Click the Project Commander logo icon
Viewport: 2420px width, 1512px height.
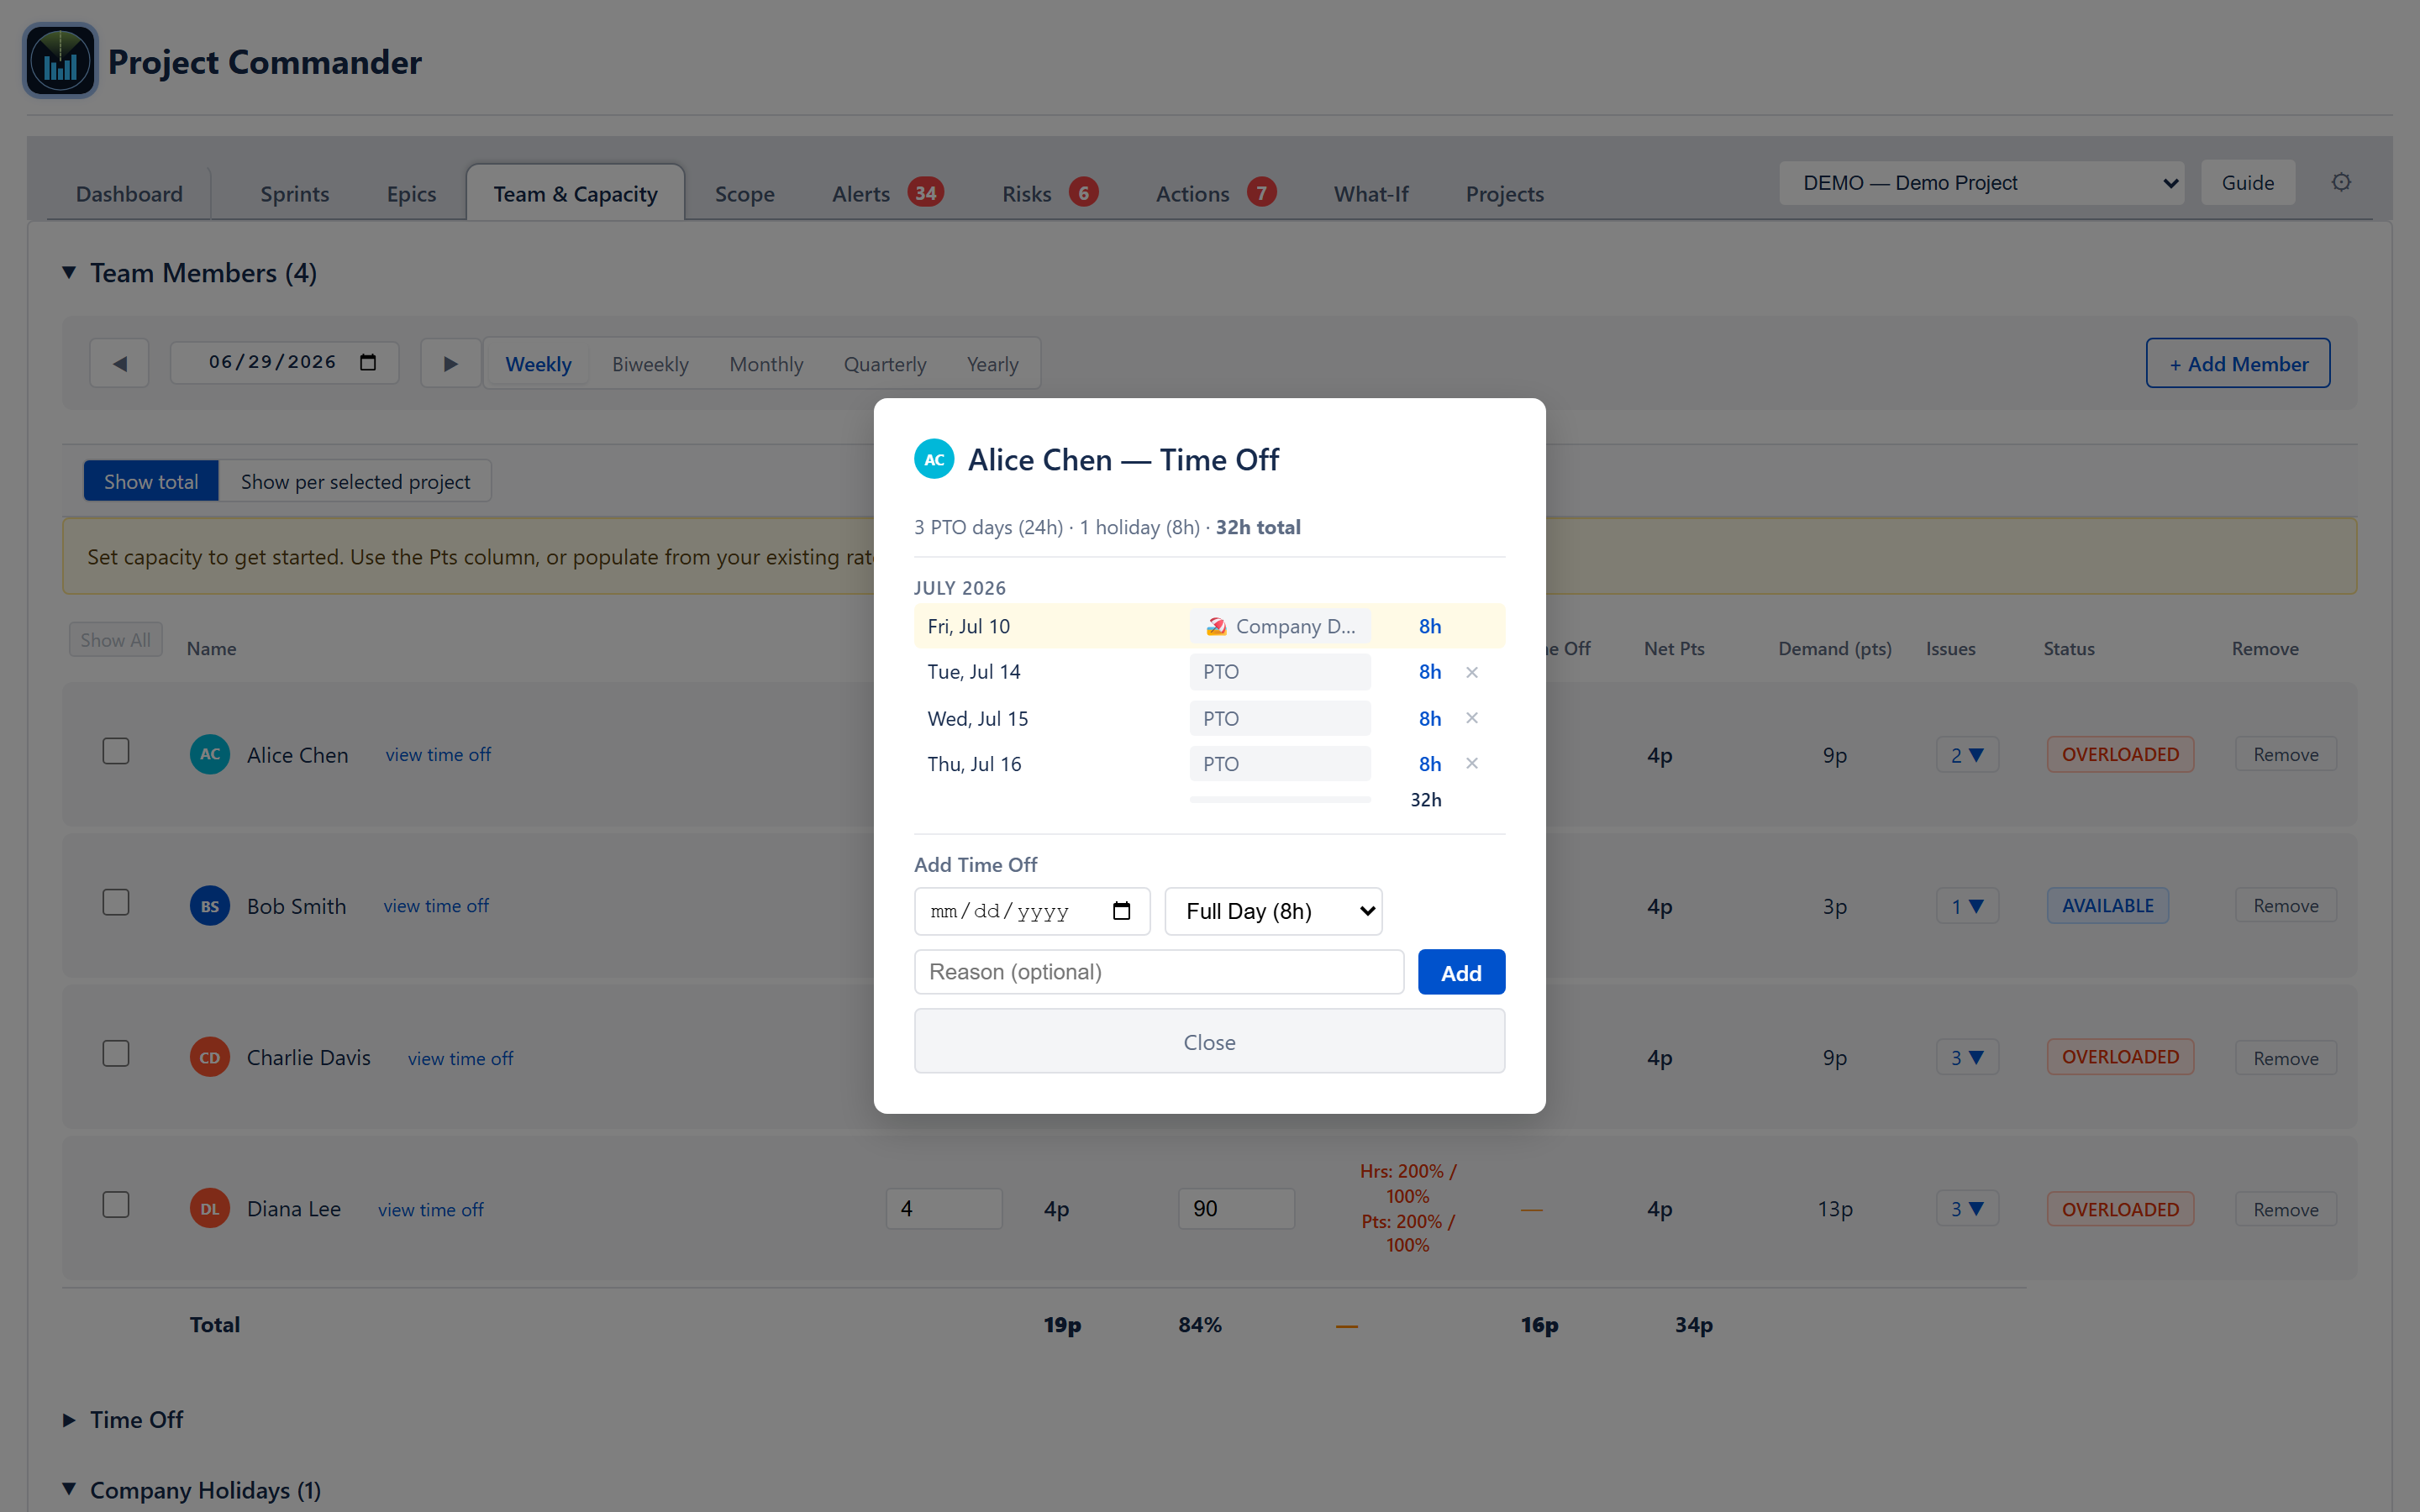point(60,61)
